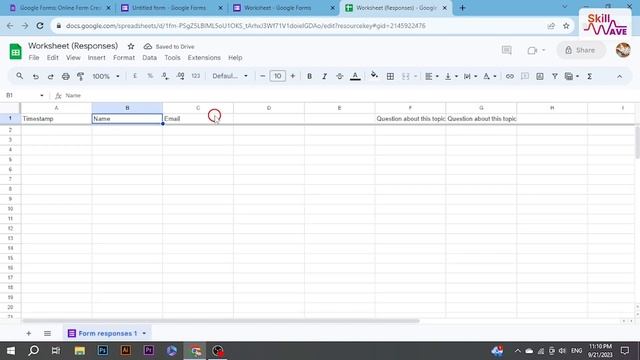This screenshot has width=640, height=360.
Task: Open the Extensions menu
Action: (204, 58)
